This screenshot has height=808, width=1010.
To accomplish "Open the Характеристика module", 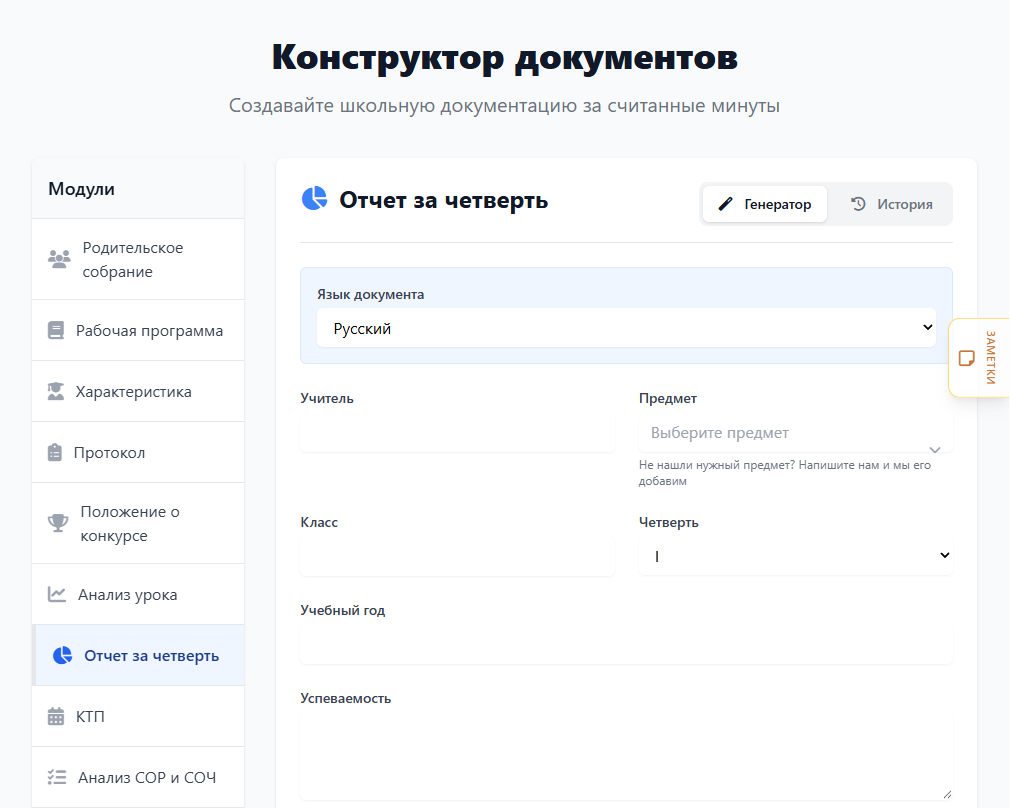I will [138, 392].
